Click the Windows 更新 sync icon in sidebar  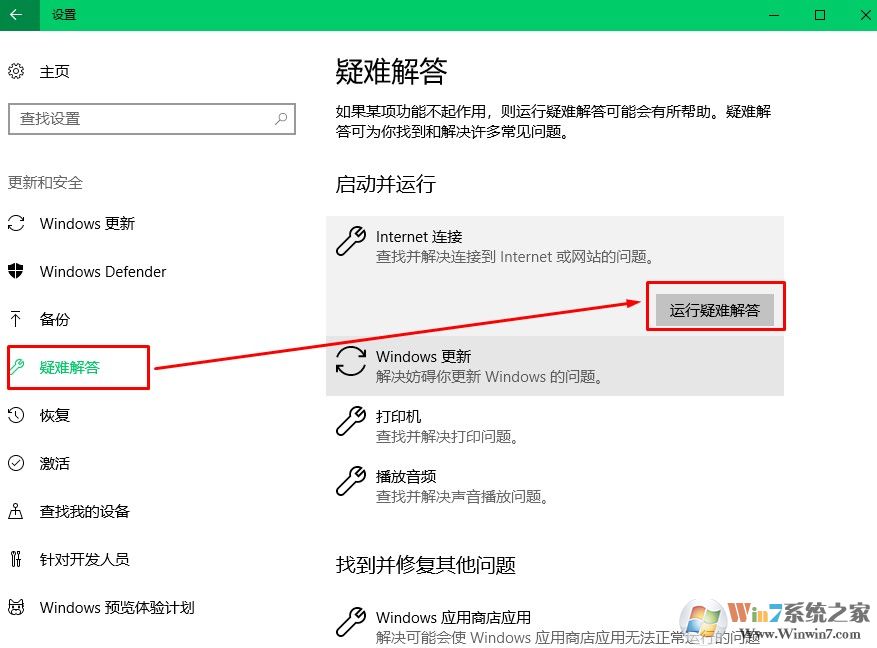click(x=16, y=223)
